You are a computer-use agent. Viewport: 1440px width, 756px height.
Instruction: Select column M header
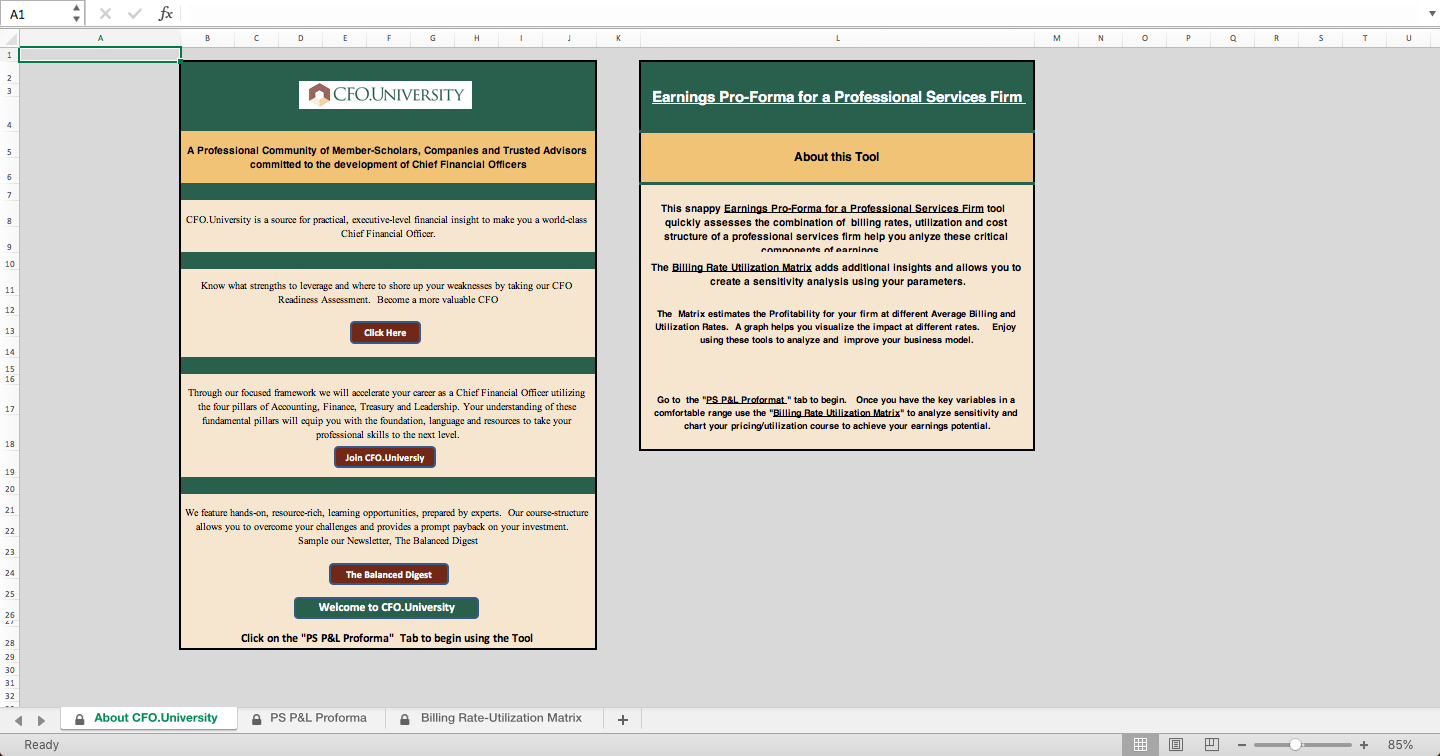1056,38
